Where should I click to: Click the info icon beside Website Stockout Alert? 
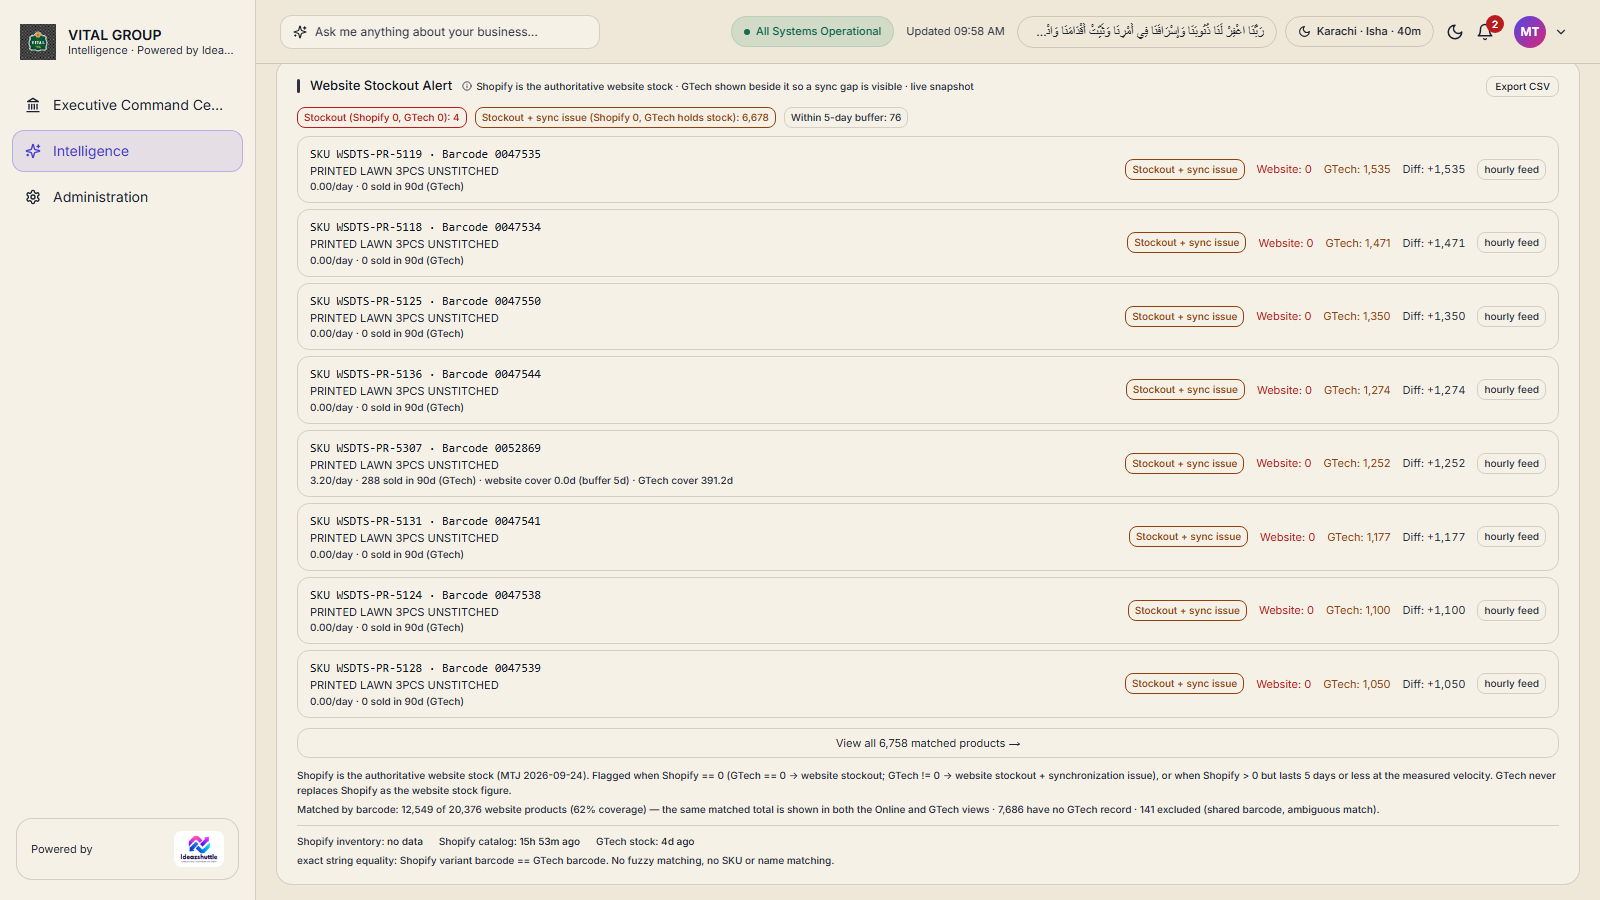[x=467, y=87]
